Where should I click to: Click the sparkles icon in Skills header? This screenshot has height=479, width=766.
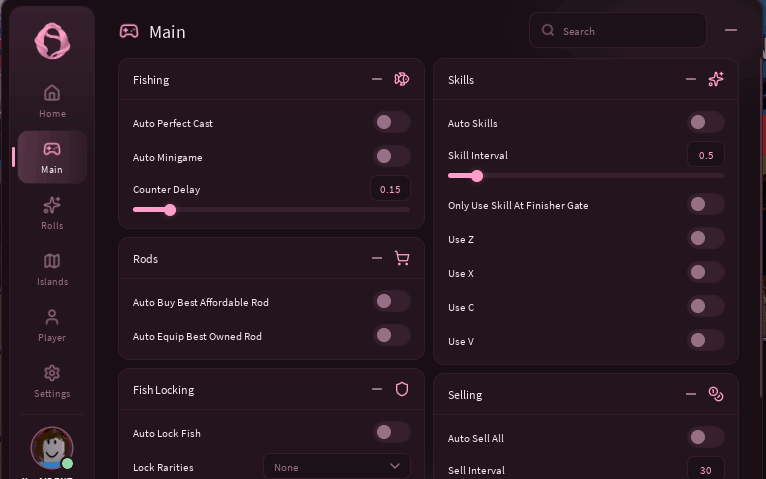716,79
